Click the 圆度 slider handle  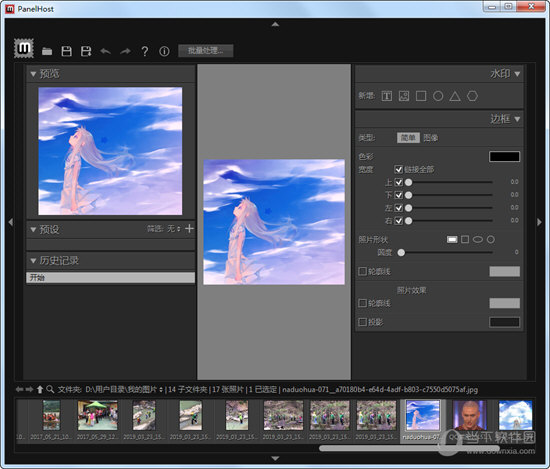tap(401, 252)
